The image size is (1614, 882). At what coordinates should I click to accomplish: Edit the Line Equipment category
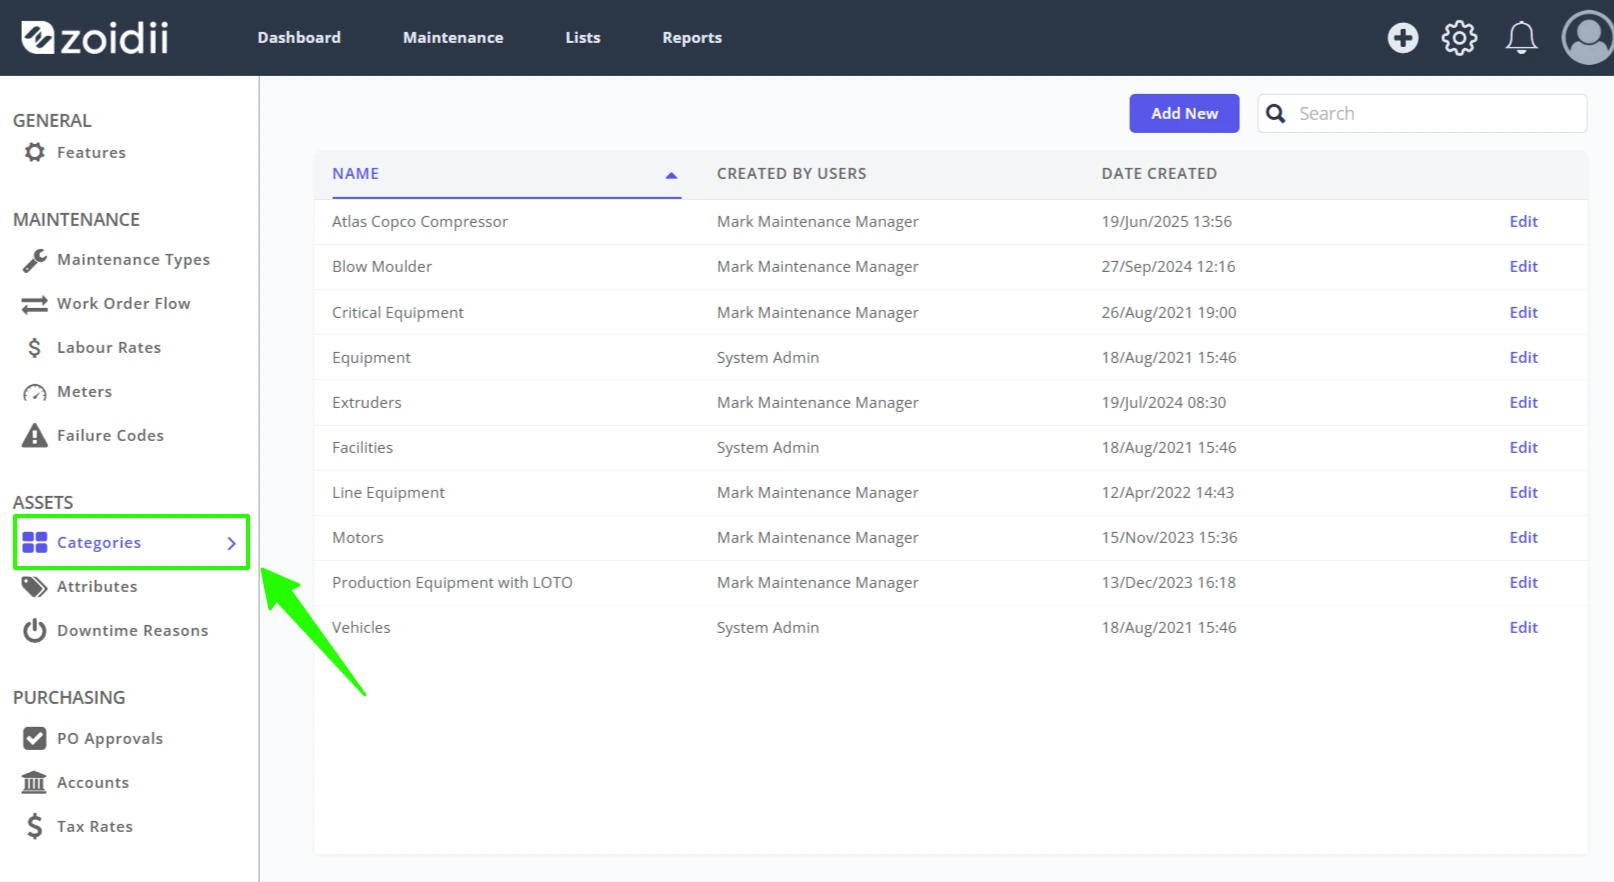[1523, 493]
